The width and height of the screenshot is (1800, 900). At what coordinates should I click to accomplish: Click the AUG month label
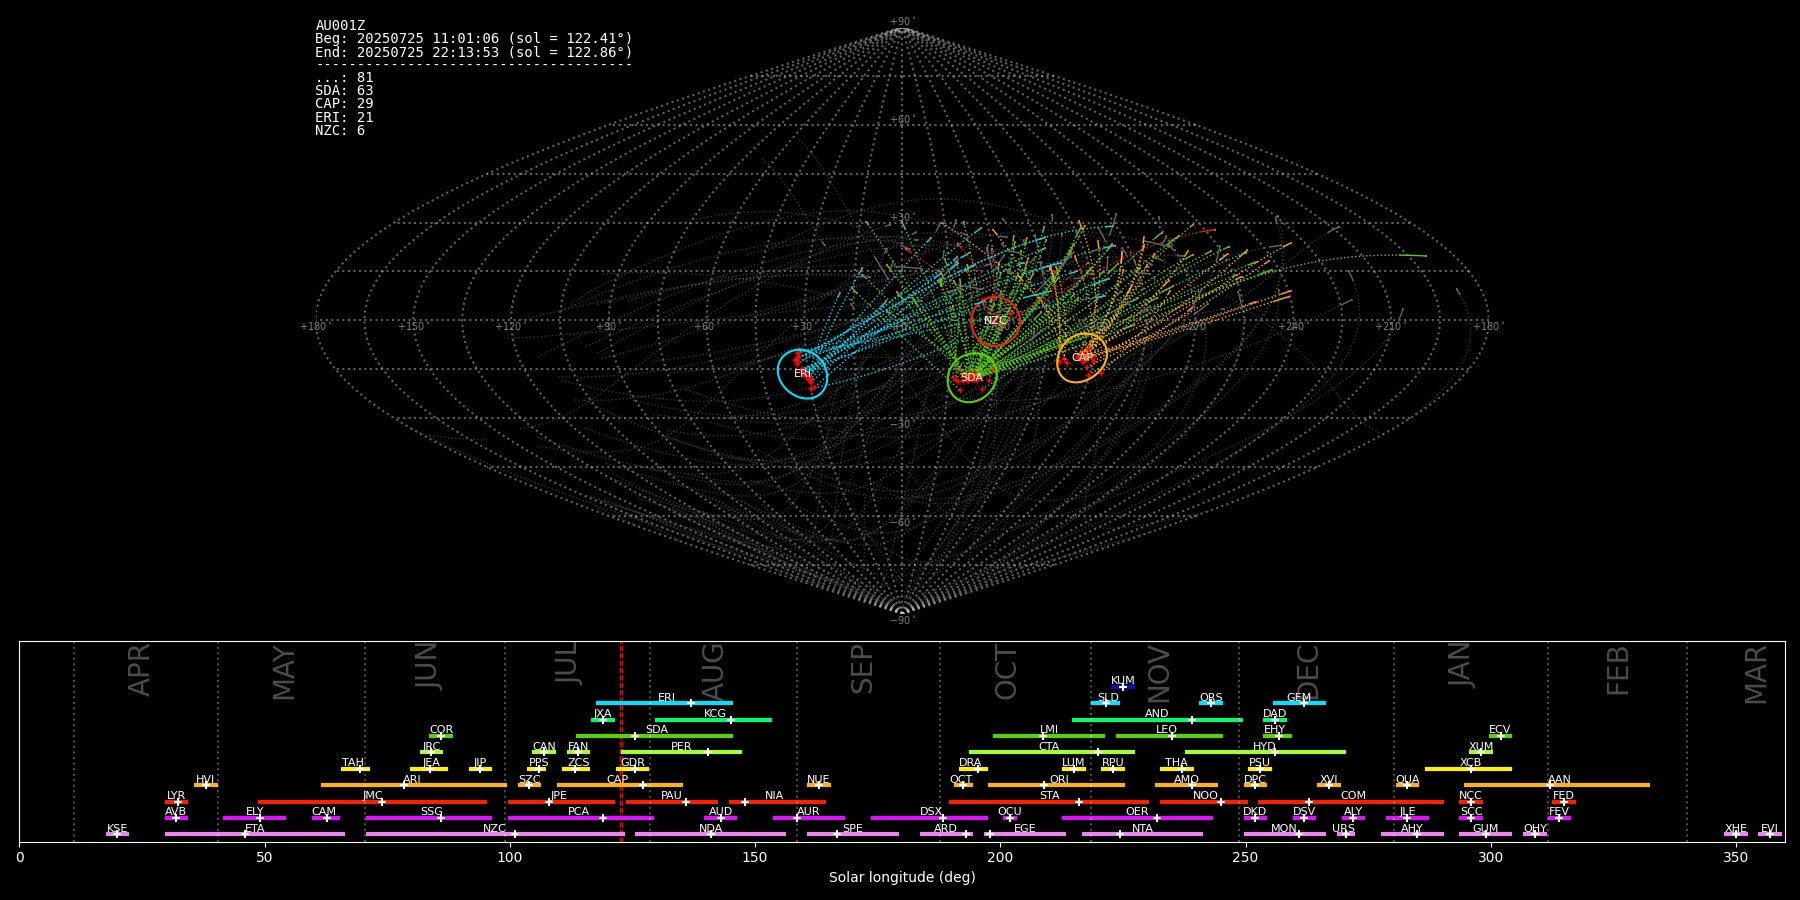pyautogui.click(x=713, y=670)
